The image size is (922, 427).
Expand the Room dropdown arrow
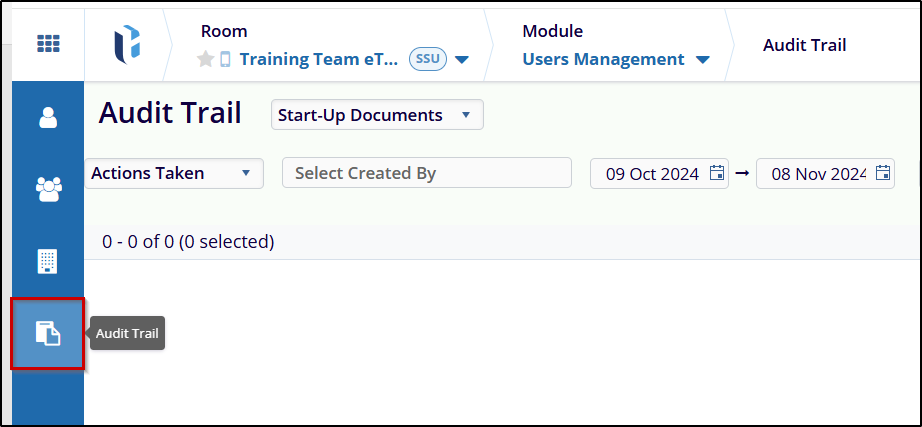(462, 59)
